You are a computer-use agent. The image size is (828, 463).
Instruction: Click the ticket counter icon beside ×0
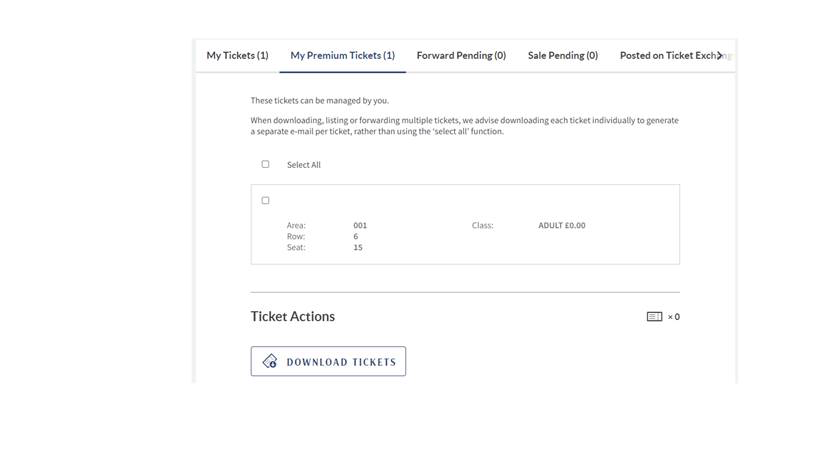[654, 317]
